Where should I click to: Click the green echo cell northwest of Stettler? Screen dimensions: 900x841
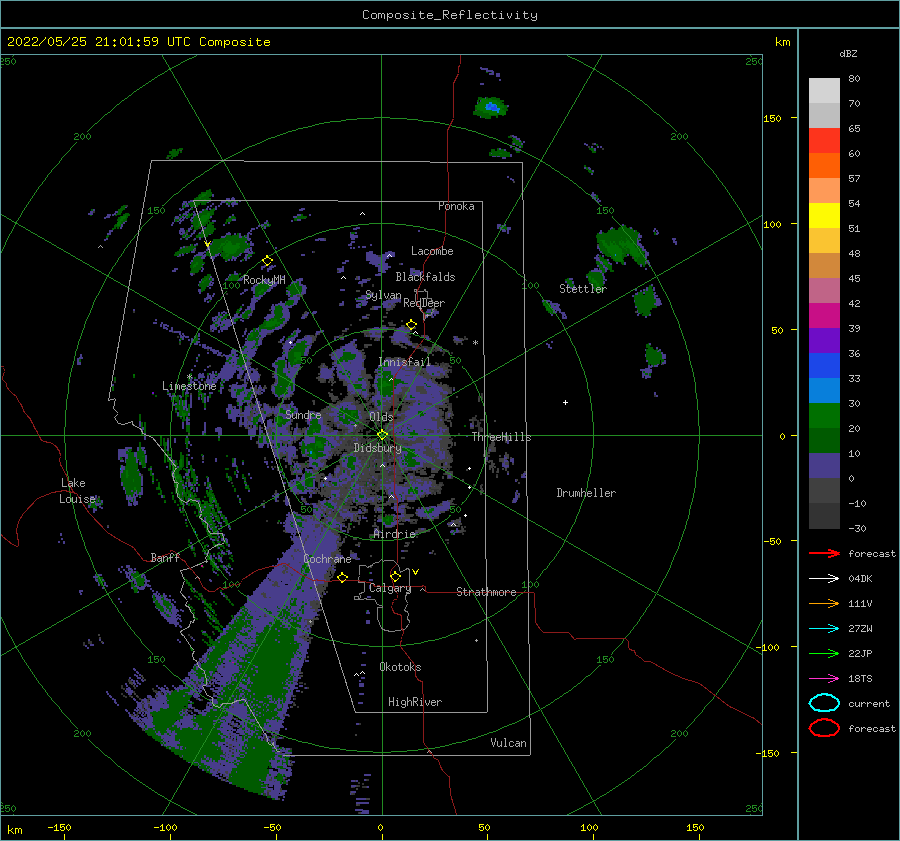click(620, 246)
